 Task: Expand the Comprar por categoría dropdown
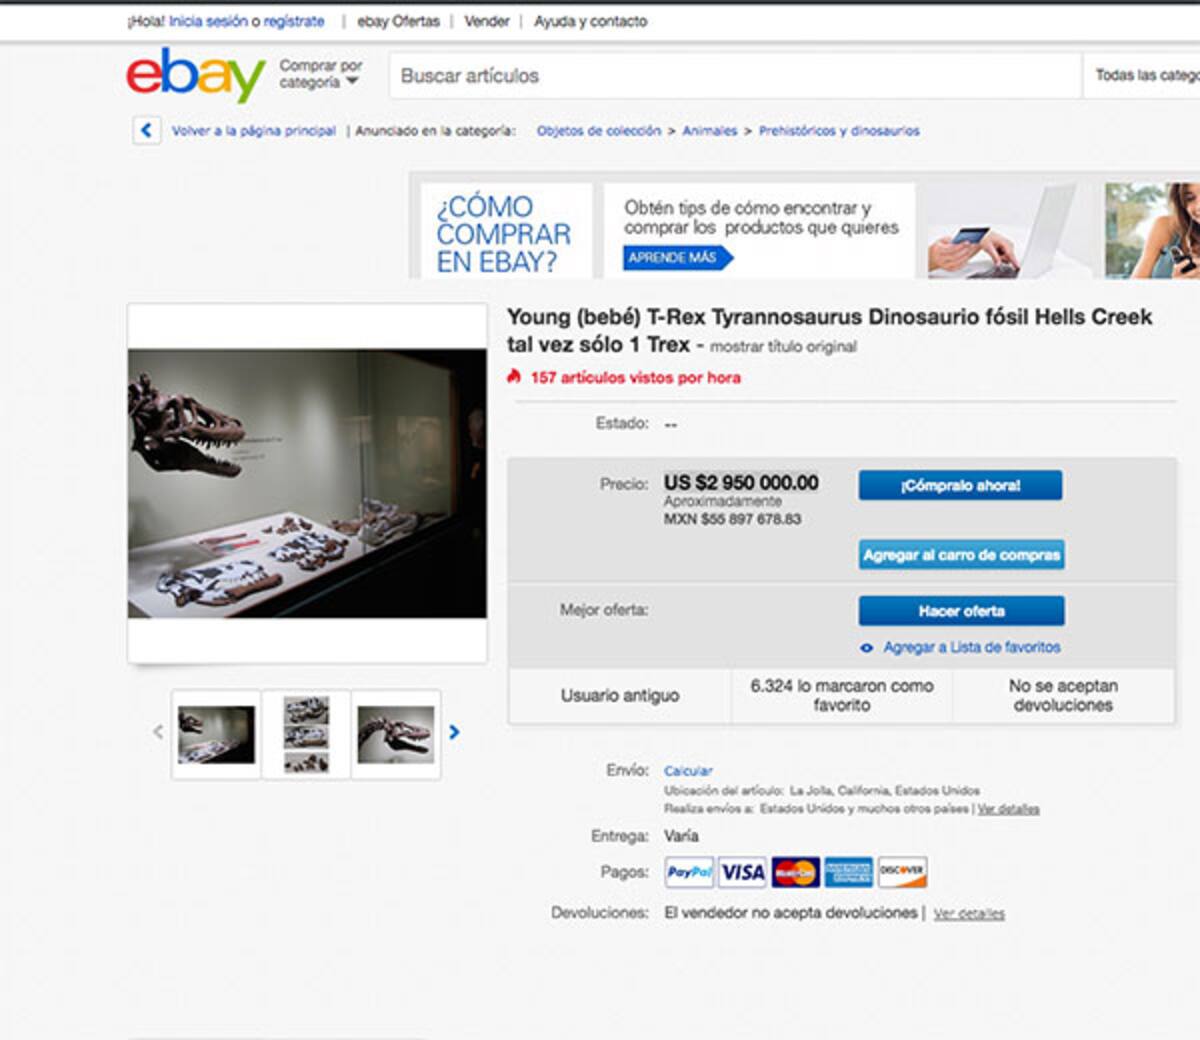(320, 74)
